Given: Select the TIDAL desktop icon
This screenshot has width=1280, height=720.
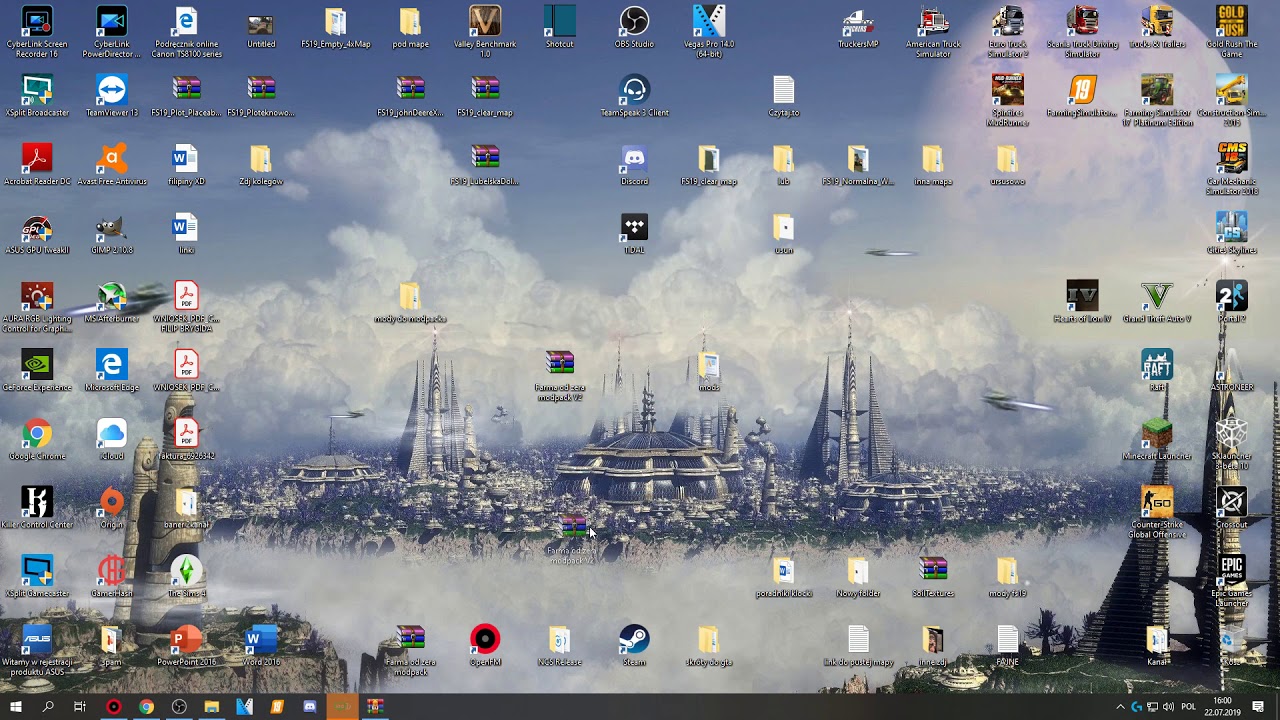Looking at the screenshot, I should 634,234.
